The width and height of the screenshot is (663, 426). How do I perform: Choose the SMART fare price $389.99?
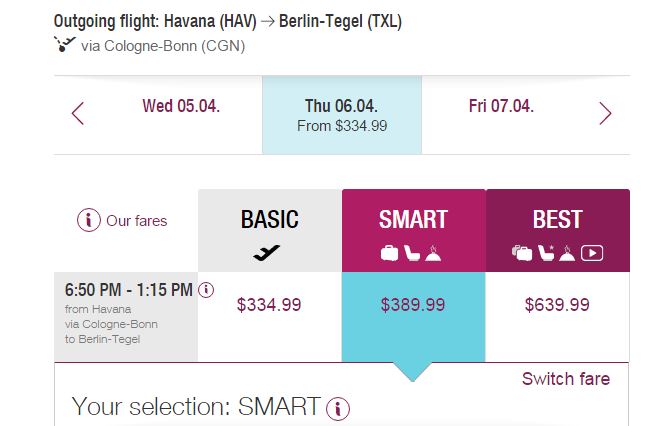[x=413, y=305]
